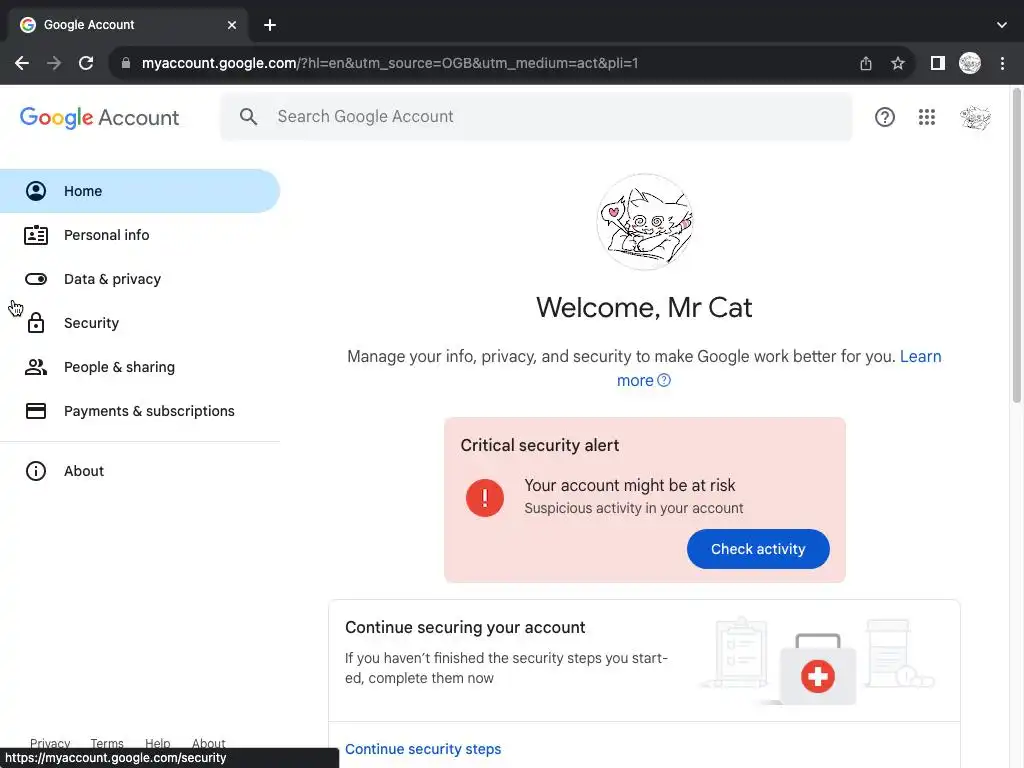1024x768 pixels.
Task: Click the Welcome, Mr Cat heading
Action: [x=645, y=308]
